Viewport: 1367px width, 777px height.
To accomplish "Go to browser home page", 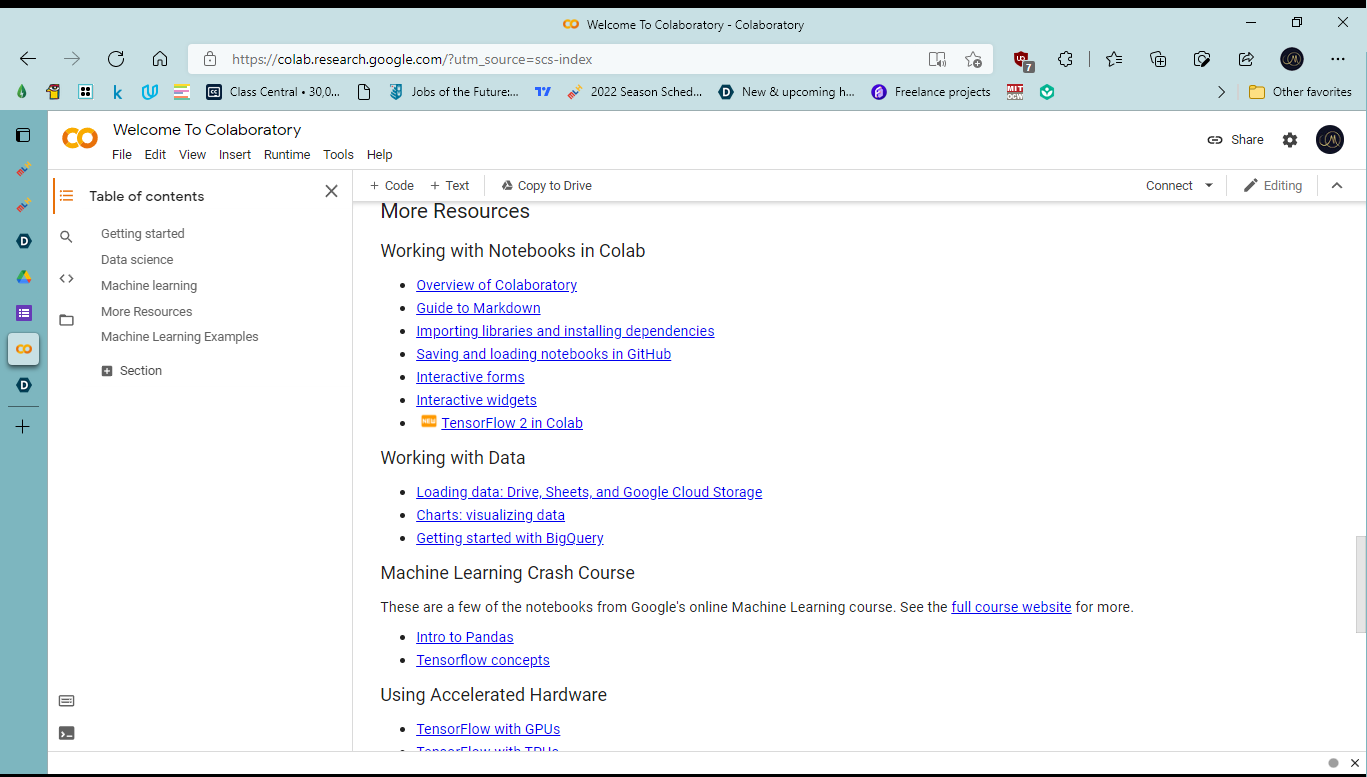I will [160, 59].
